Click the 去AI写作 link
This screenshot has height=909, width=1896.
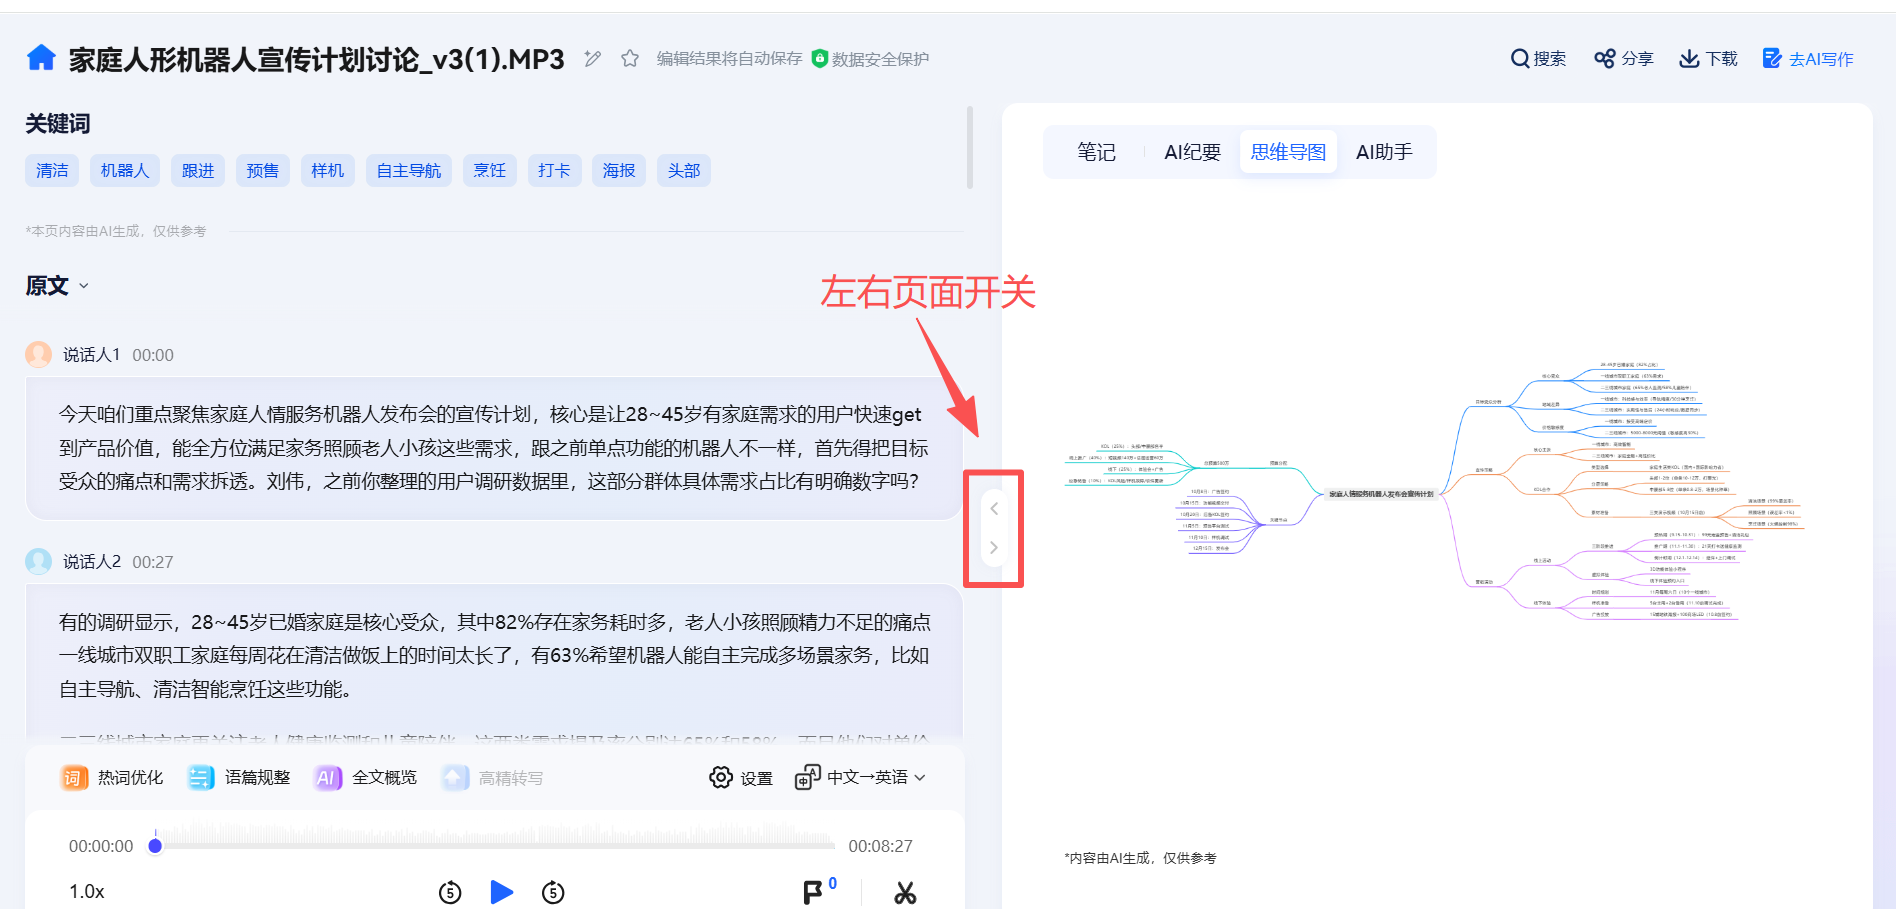[1808, 59]
